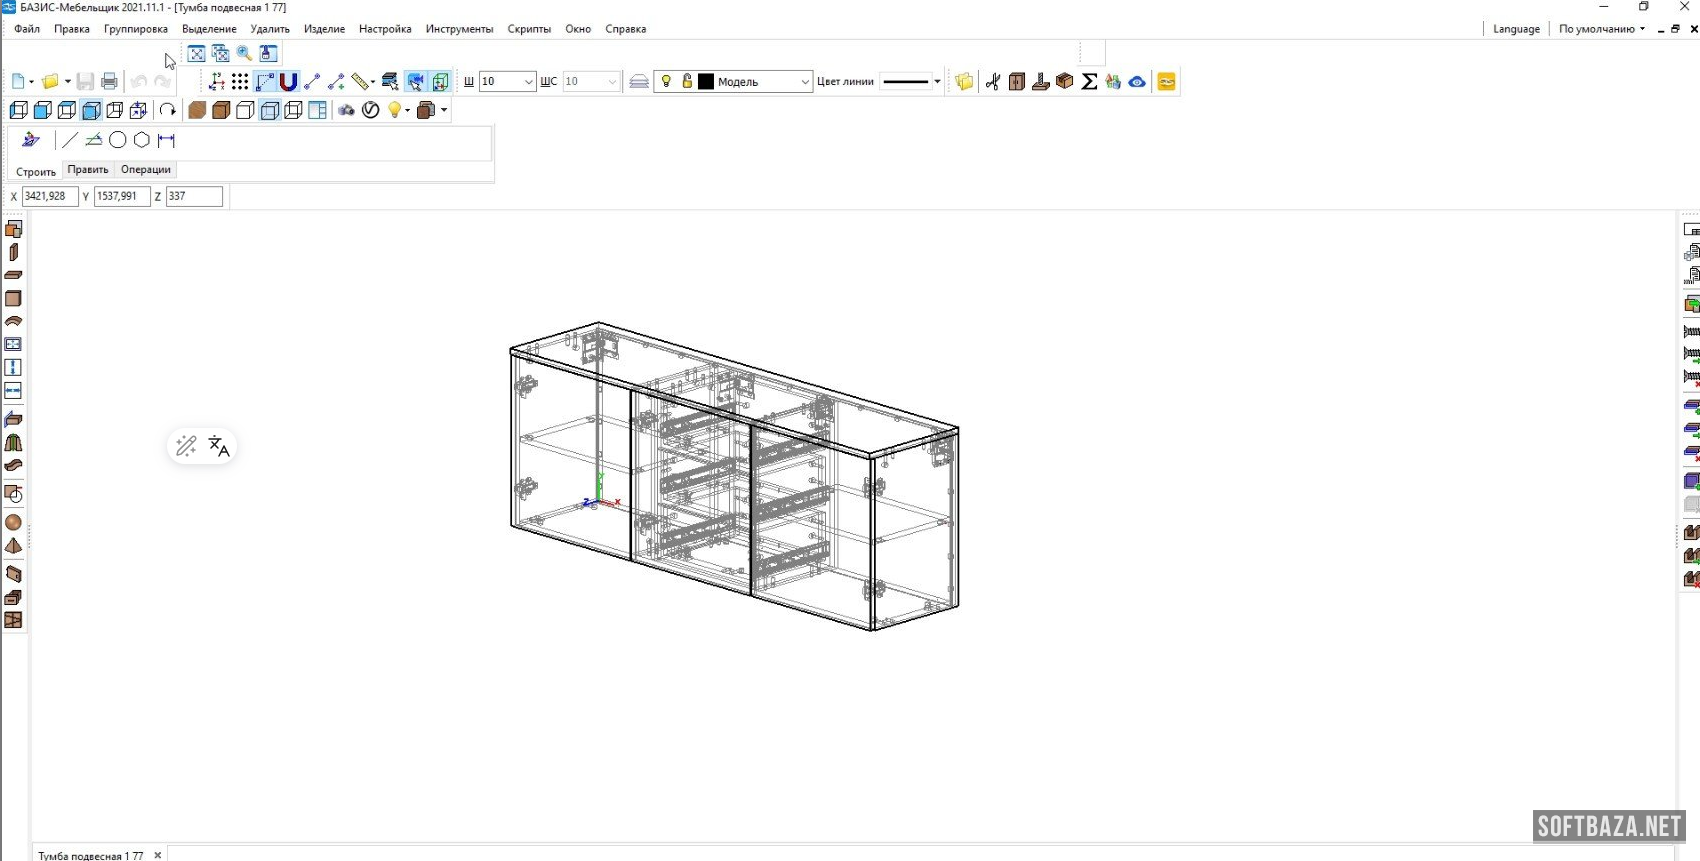Click the print icon
Image resolution: width=1700 pixels, height=861 pixels.
tap(110, 82)
